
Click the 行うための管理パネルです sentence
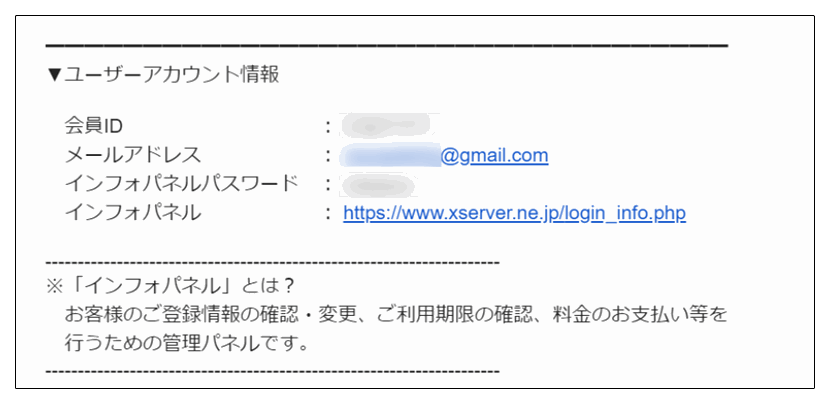(x=187, y=344)
